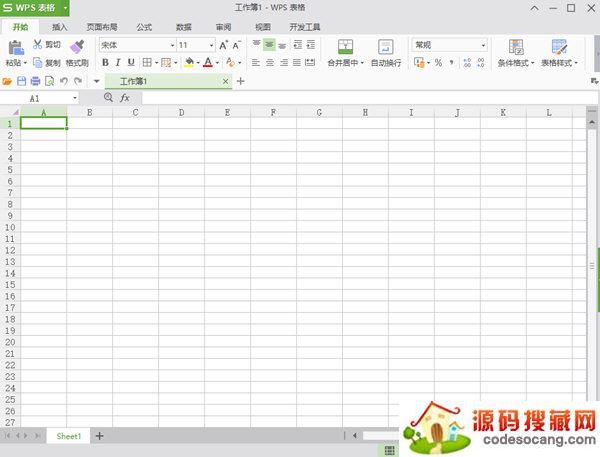600x457 pixels.
Task: Toggle underline formatting
Action: point(131,62)
